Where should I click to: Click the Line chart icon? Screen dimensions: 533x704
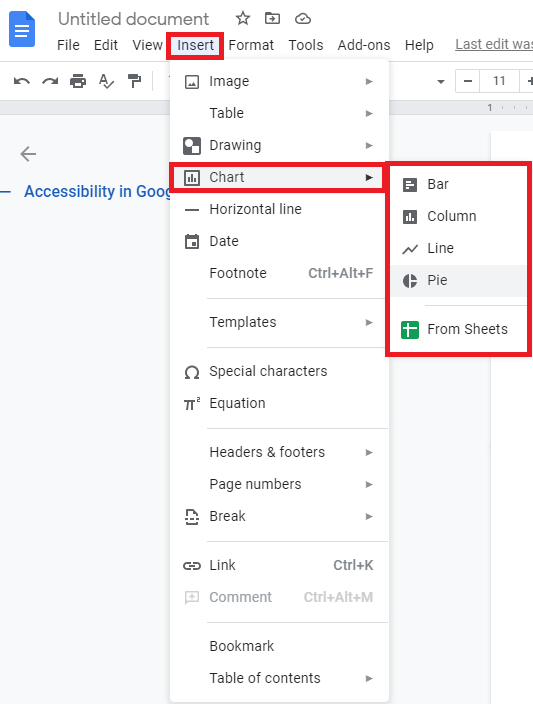click(410, 249)
